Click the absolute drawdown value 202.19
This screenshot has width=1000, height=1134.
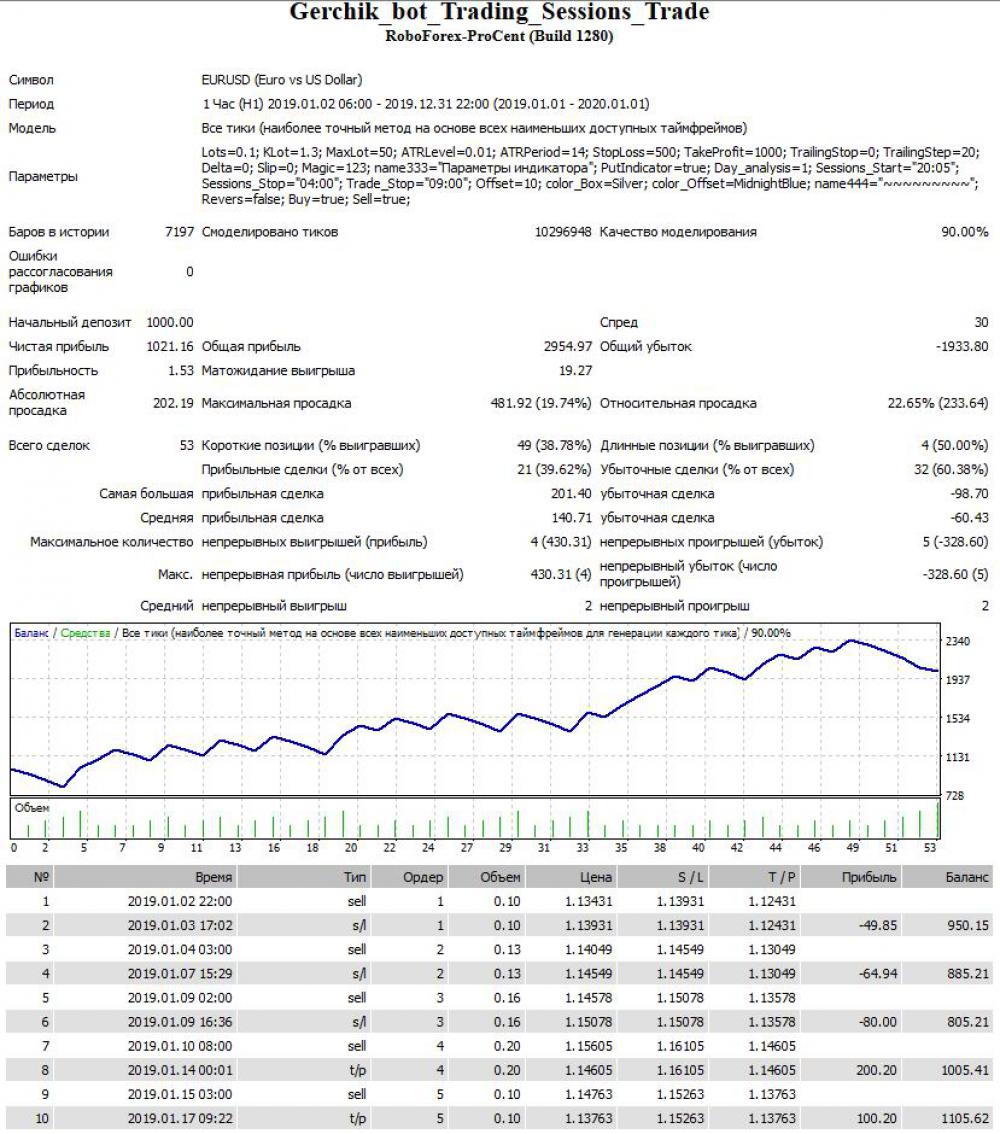(x=173, y=403)
